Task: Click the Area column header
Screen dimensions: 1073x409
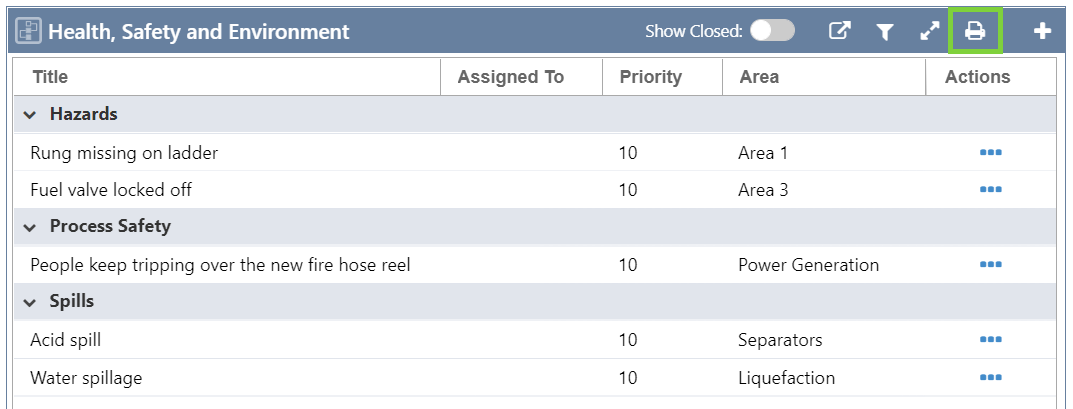Action: tap(759, 77)
